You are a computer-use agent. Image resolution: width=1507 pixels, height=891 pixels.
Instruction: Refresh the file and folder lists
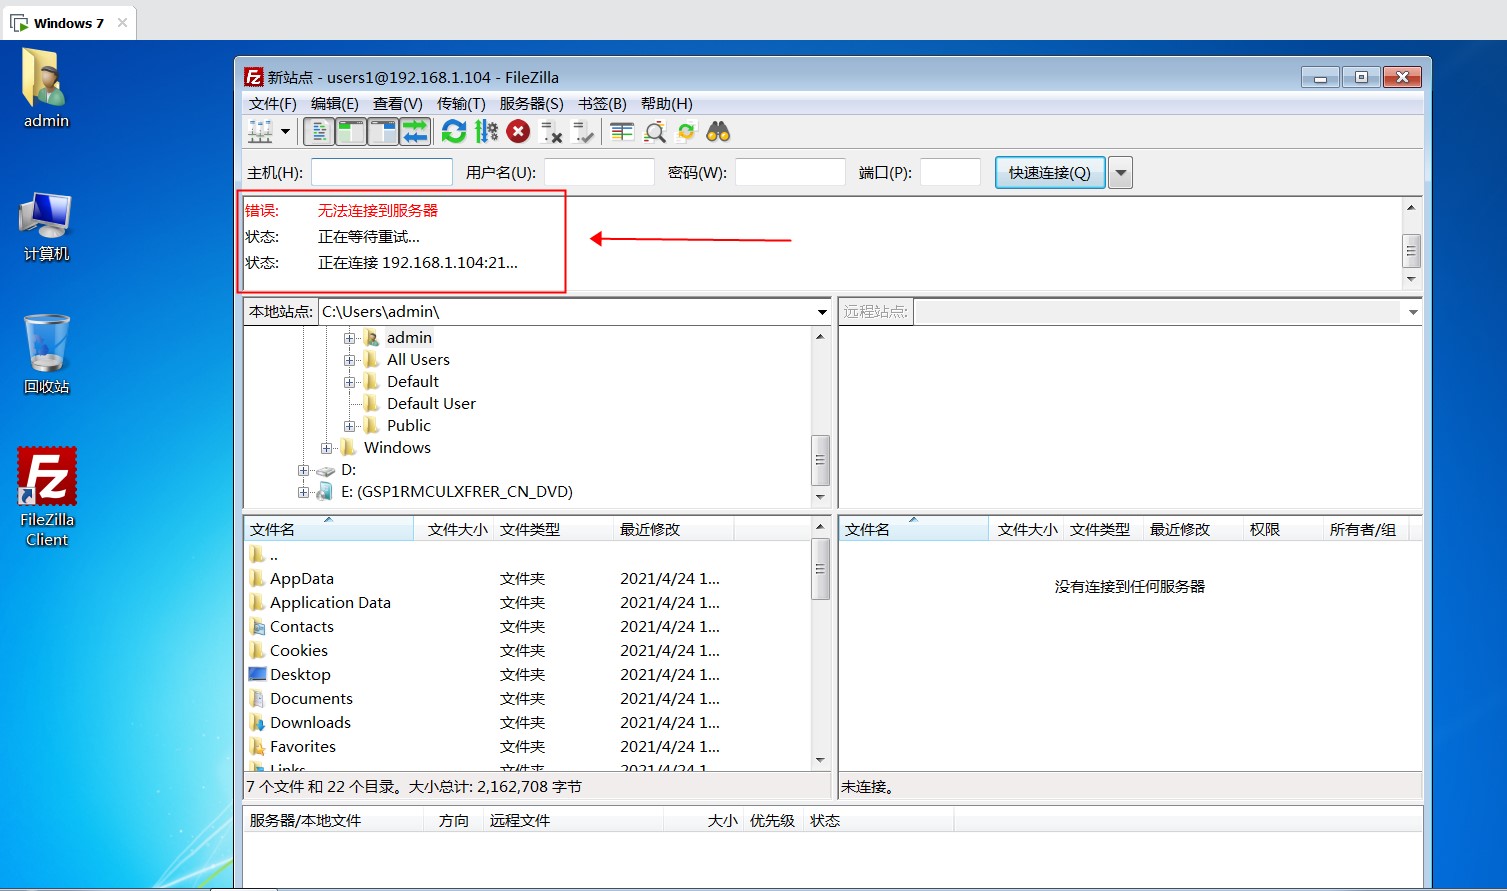(x=453, y=131)
